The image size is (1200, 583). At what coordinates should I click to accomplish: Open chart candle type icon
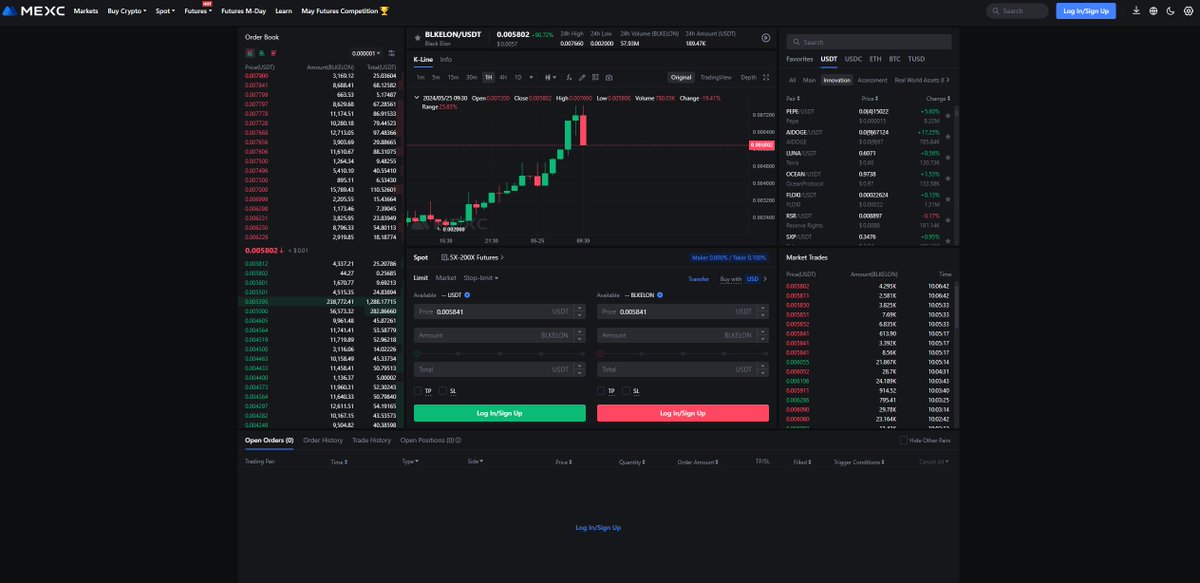[x=551, y=77]
